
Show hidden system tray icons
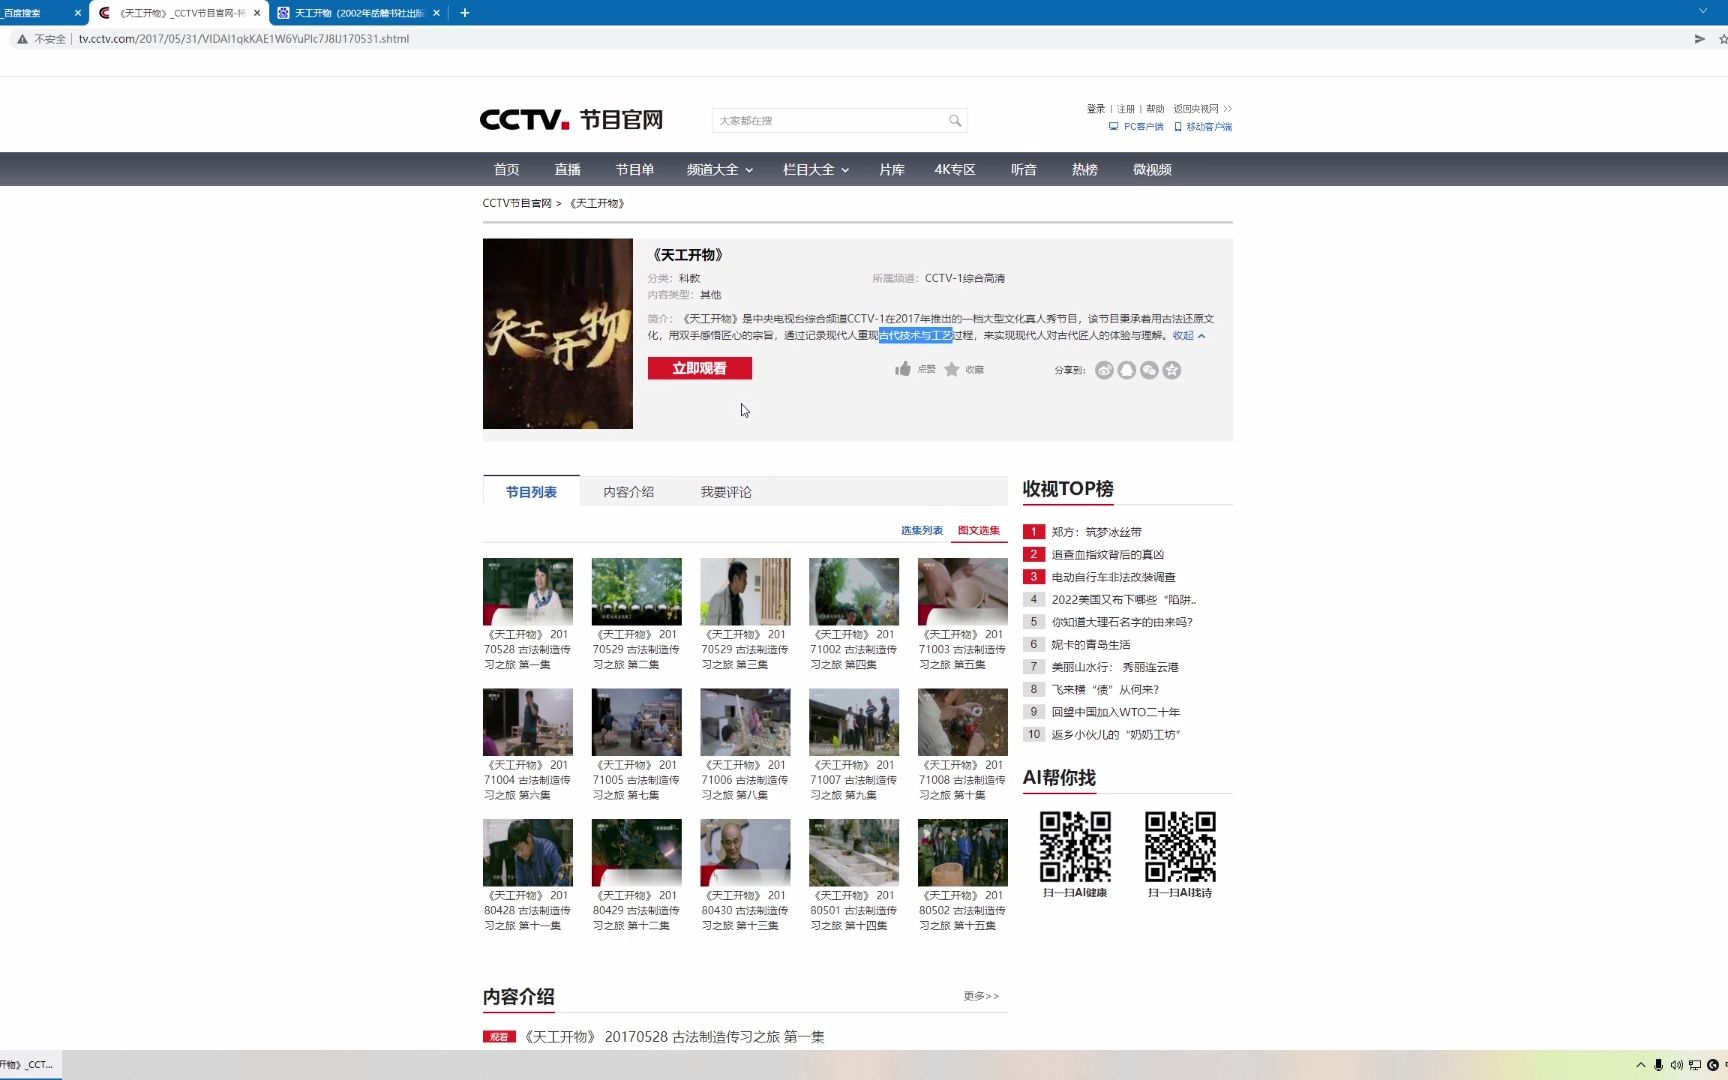point(1640,1065)
